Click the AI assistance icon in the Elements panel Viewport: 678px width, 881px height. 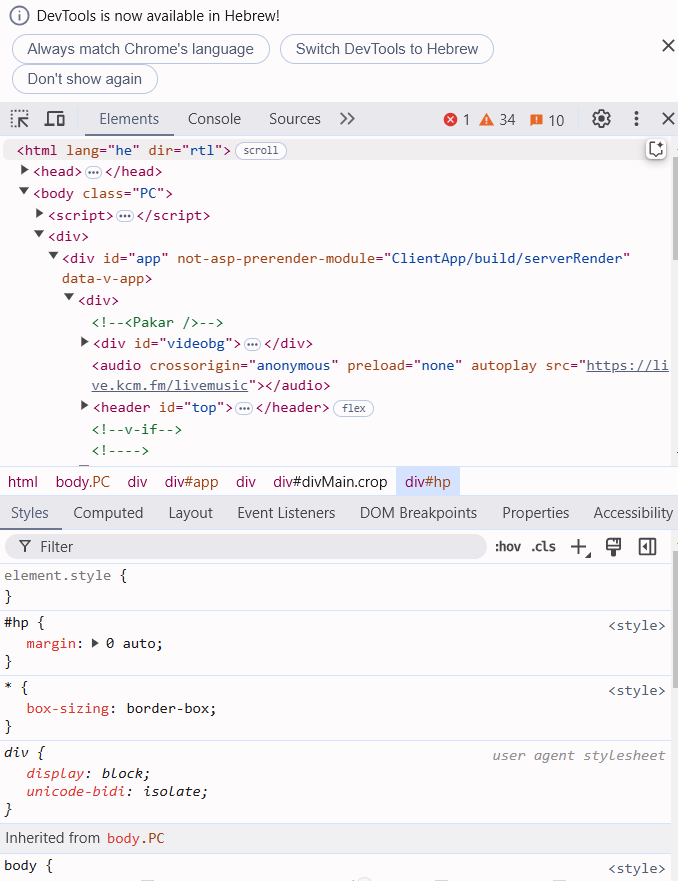[x=656, y=149]
